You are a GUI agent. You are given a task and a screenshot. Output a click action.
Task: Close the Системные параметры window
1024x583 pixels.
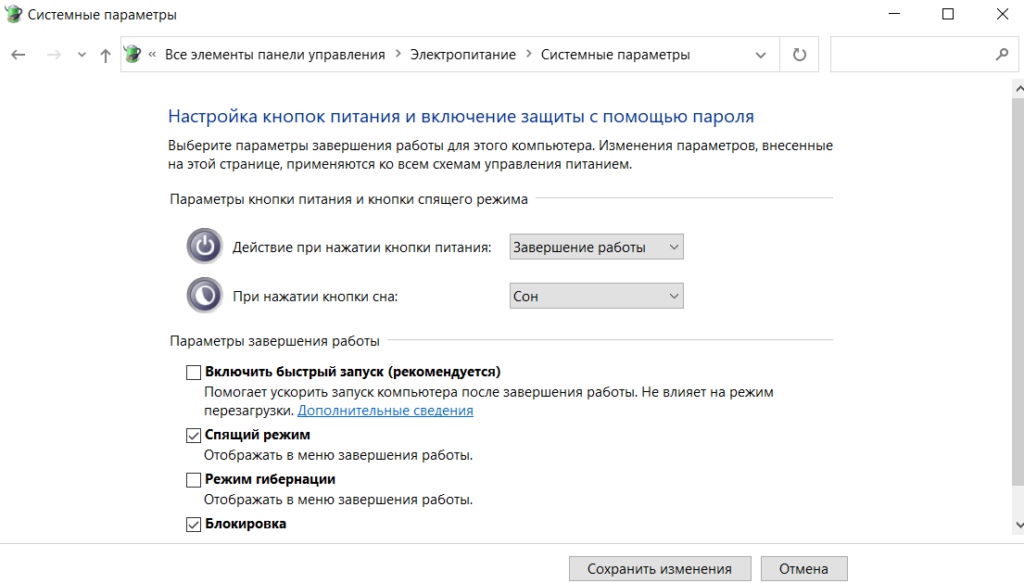coord(1002,14)
